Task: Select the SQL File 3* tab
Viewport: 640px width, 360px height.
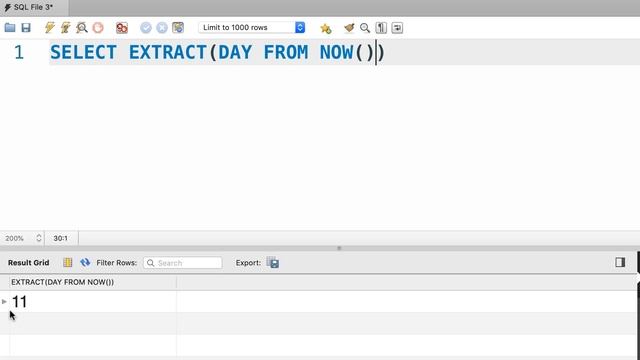Action: tap(33, 7)
